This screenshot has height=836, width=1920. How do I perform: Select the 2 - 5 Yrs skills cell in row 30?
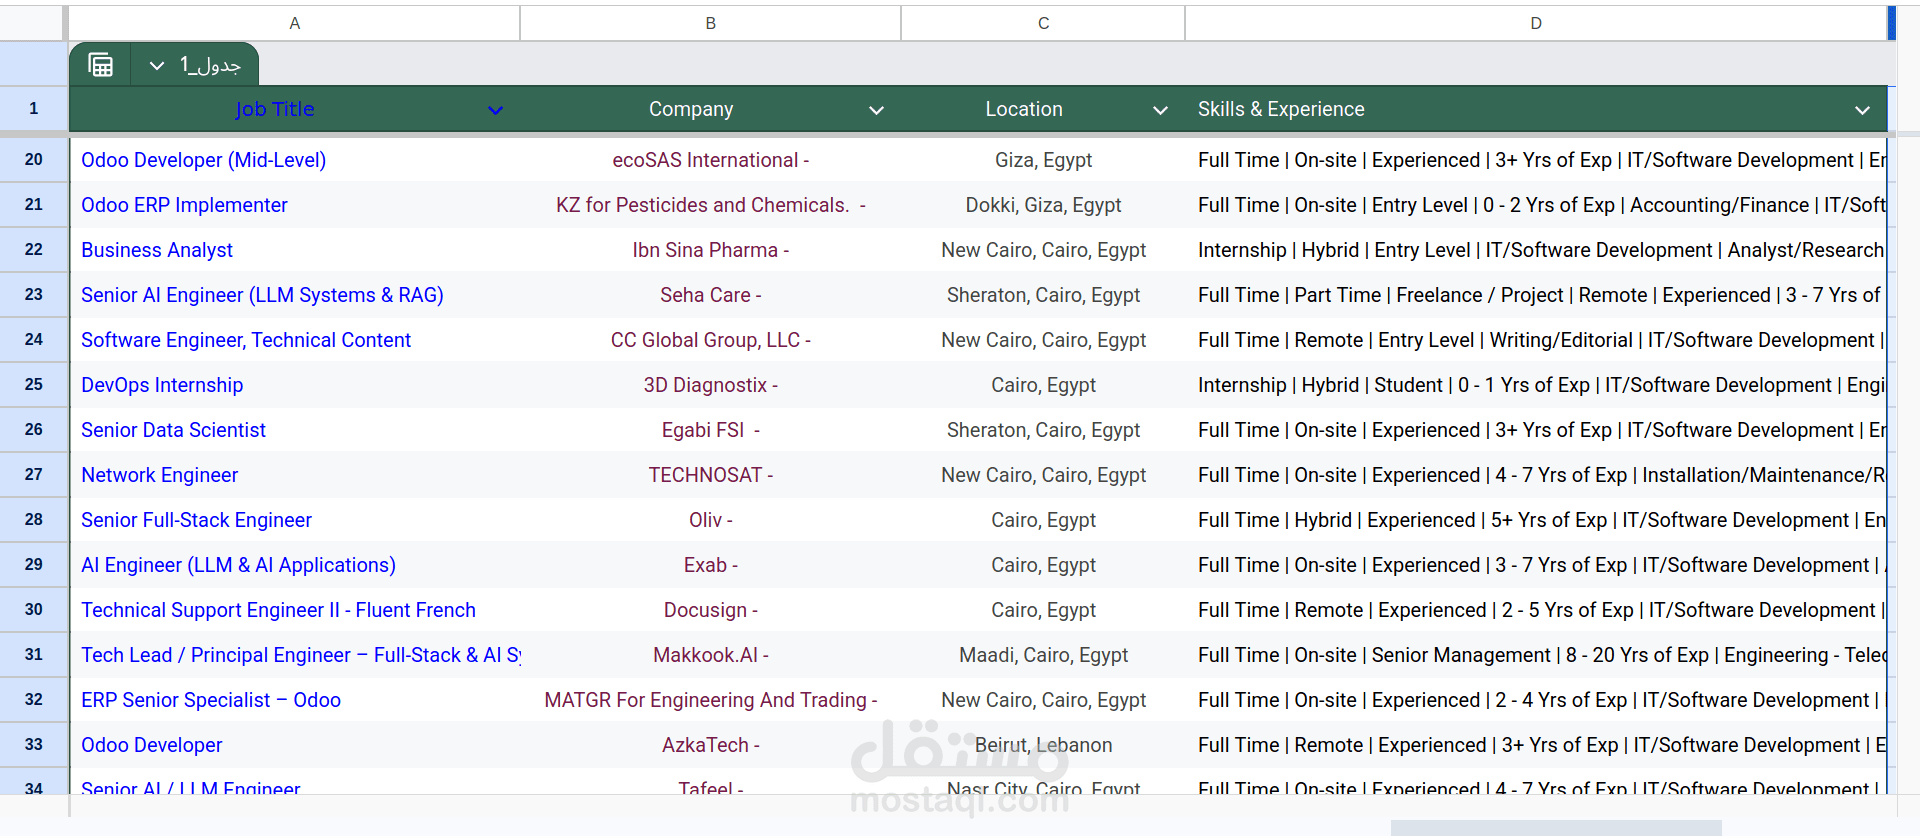coord(1536,610)
